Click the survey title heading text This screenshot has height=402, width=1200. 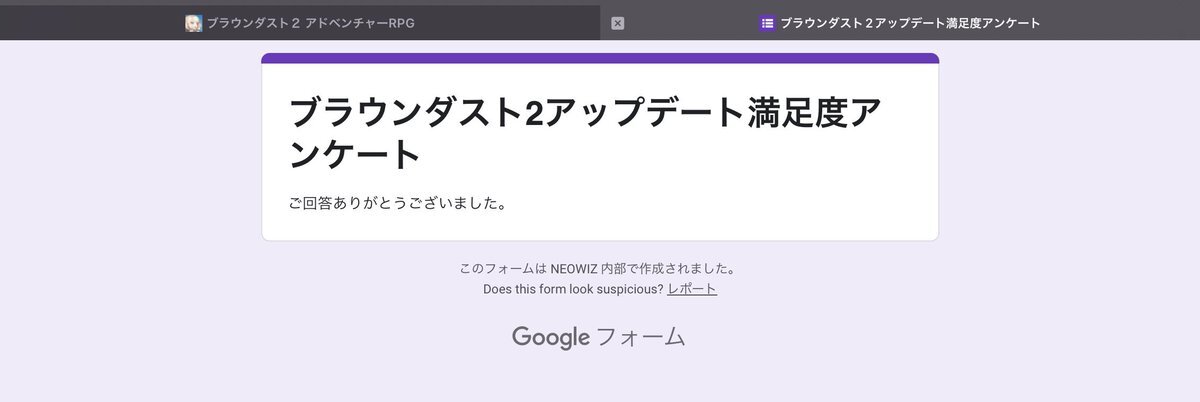coord(585,133)
